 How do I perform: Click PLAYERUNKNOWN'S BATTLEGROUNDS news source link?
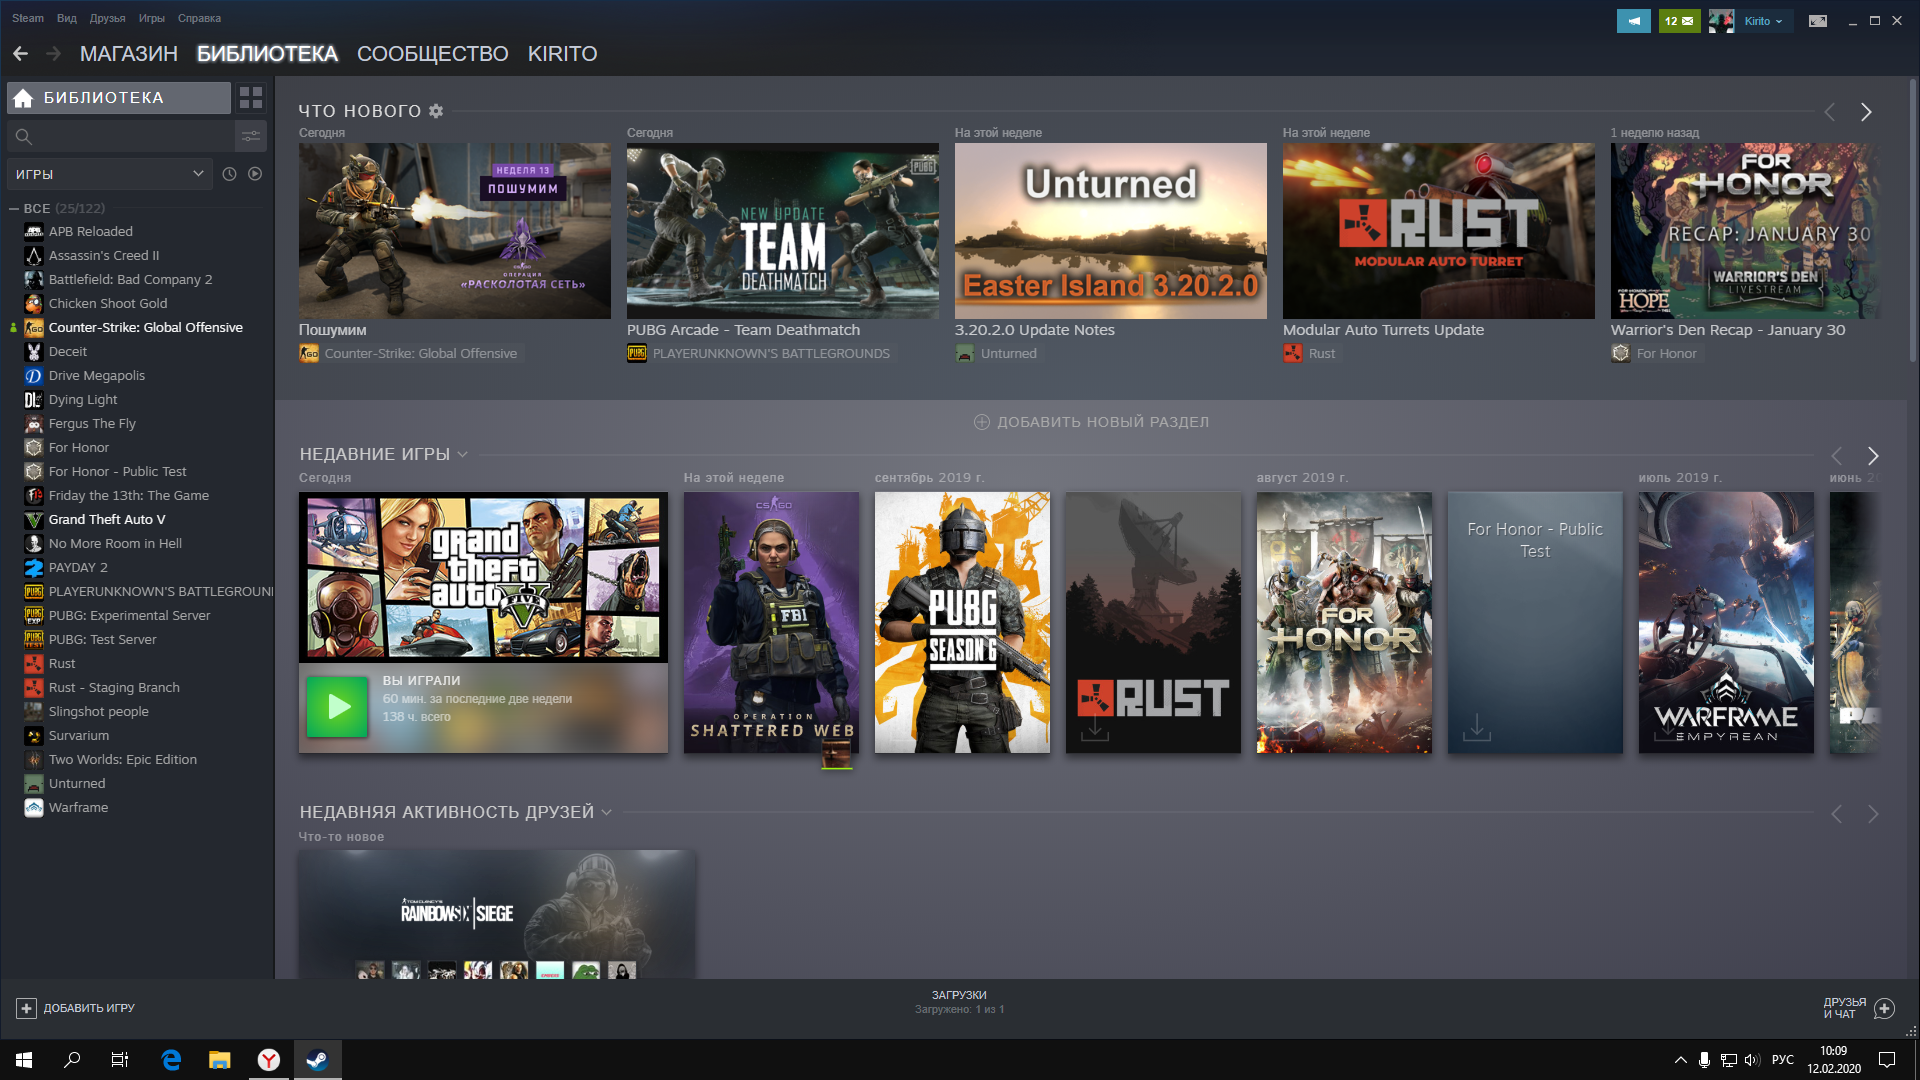771,354
